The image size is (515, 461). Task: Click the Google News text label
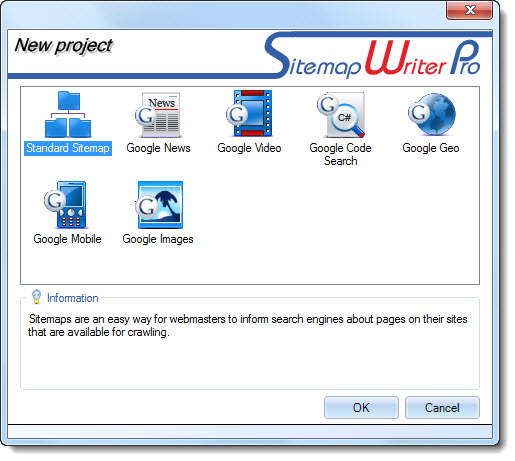[x=158, y=148]
